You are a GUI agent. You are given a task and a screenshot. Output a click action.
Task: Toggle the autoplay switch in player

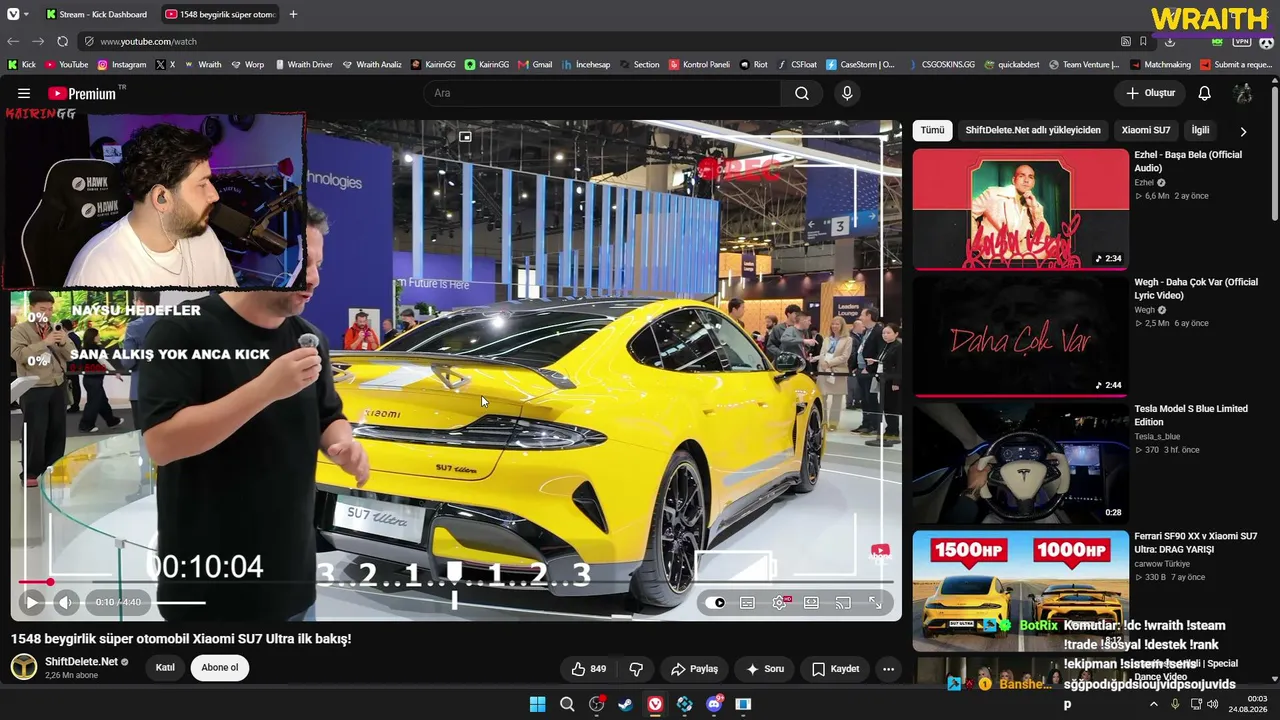click(715, 602)
